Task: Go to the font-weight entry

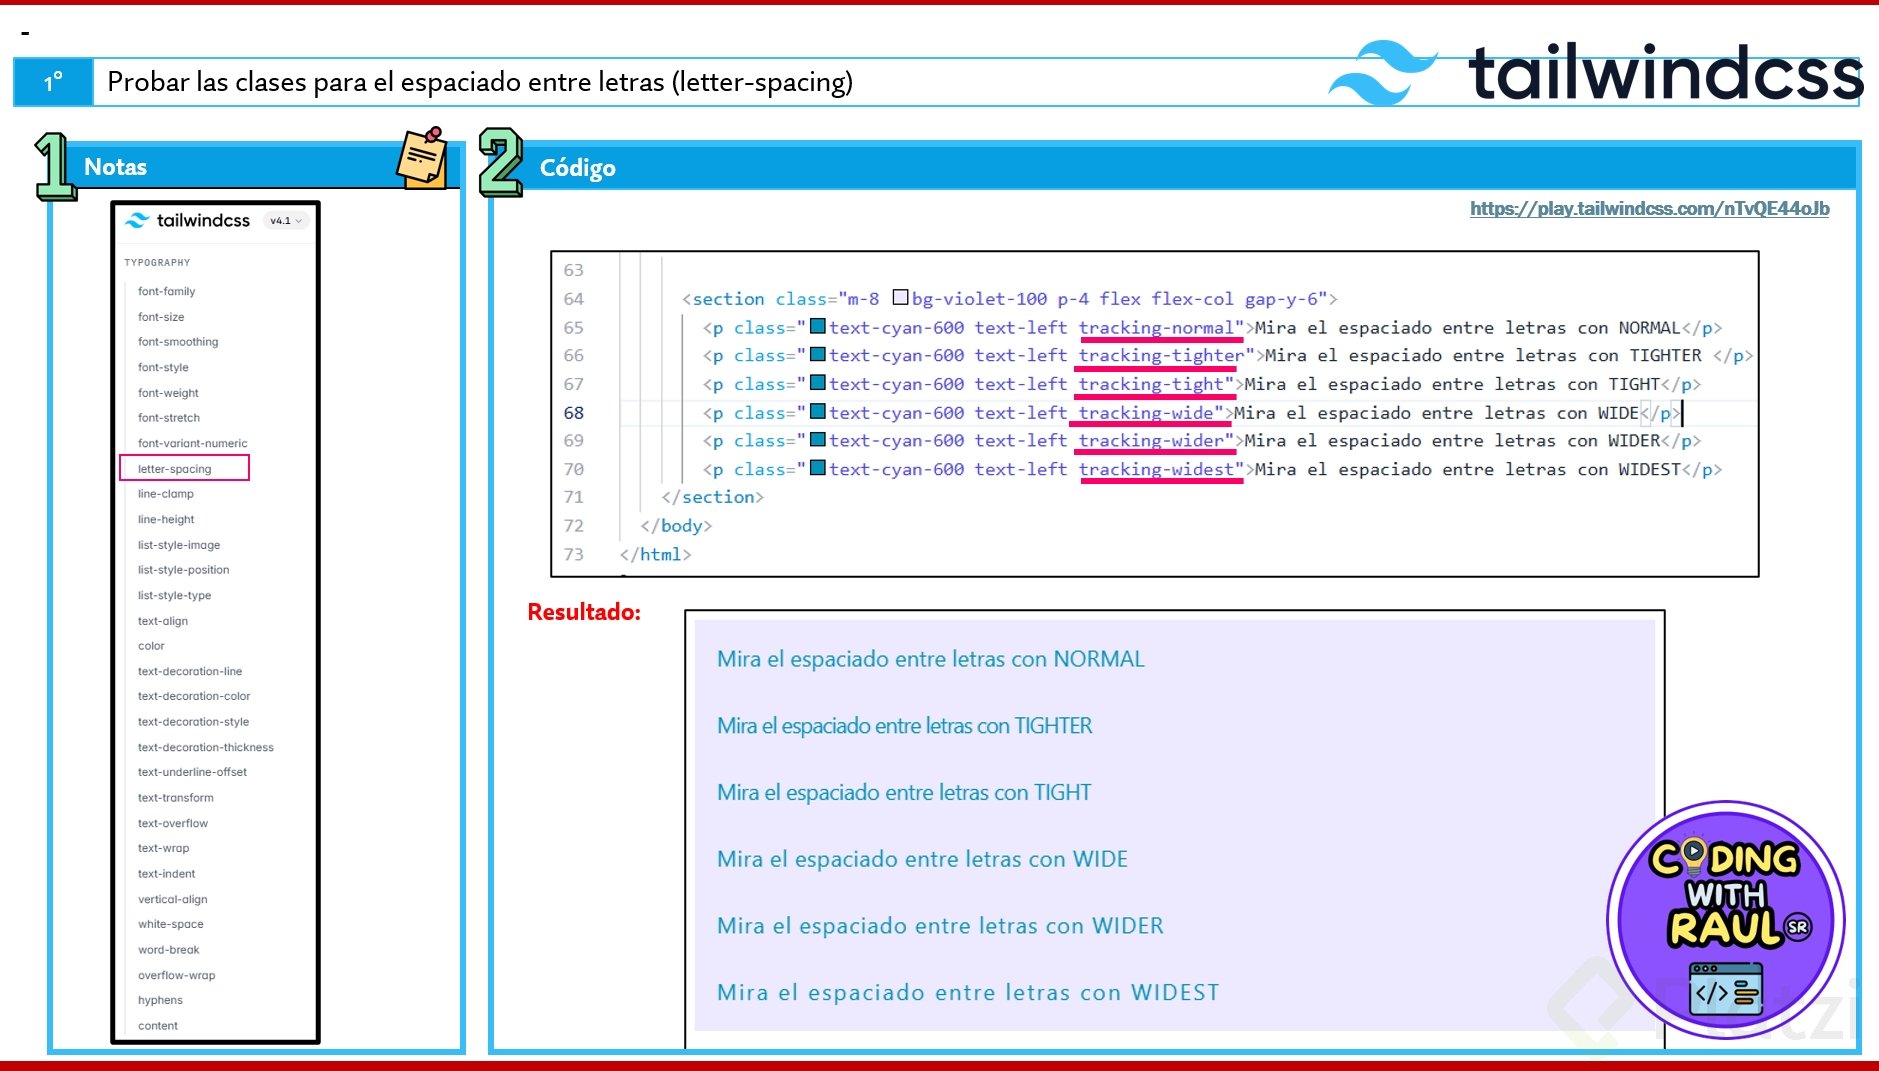Action: [x=168, y=393]
